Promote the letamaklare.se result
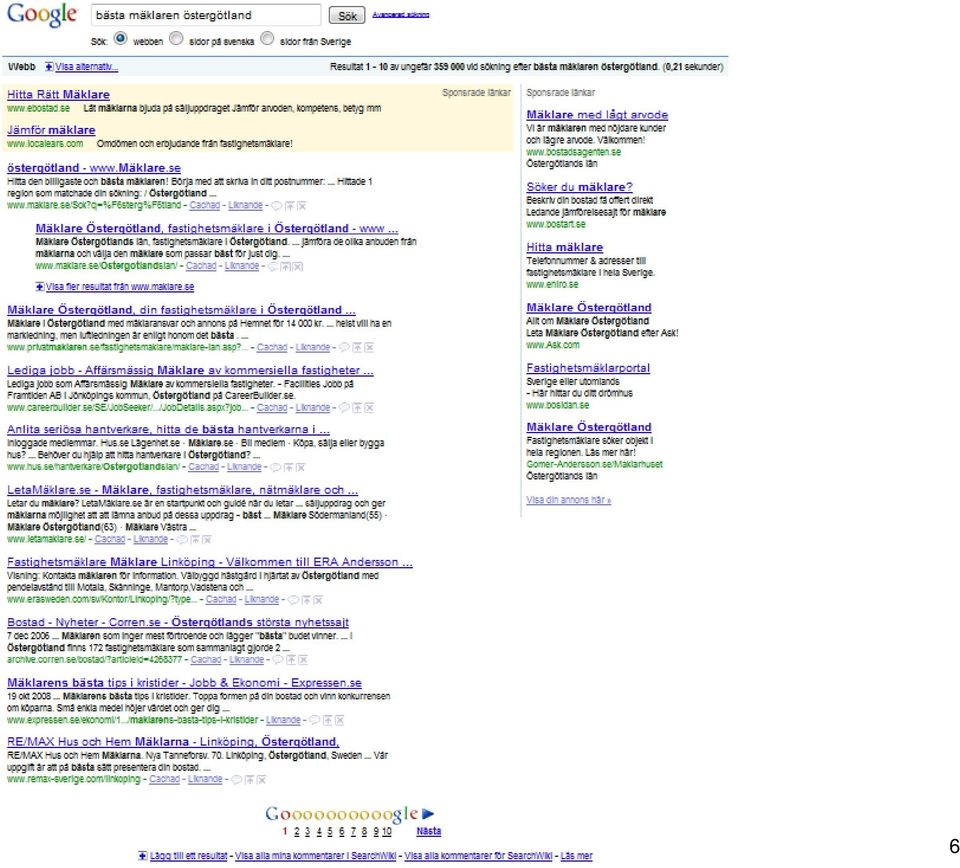 [195, 540]
